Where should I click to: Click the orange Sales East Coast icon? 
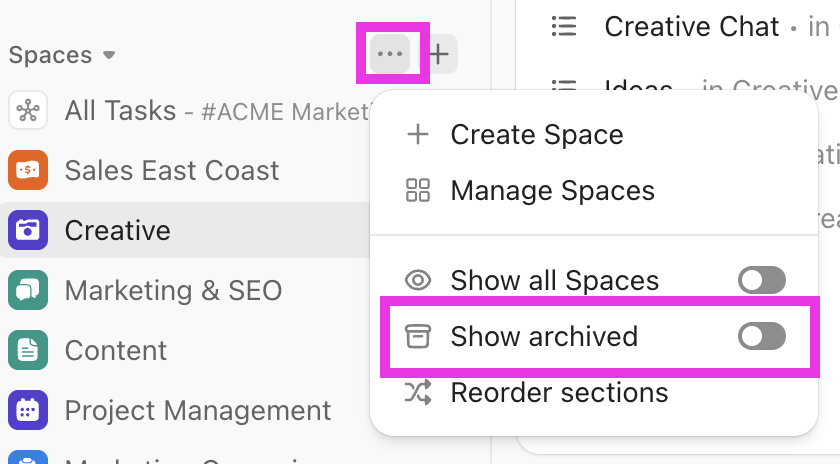click(28, 170)
